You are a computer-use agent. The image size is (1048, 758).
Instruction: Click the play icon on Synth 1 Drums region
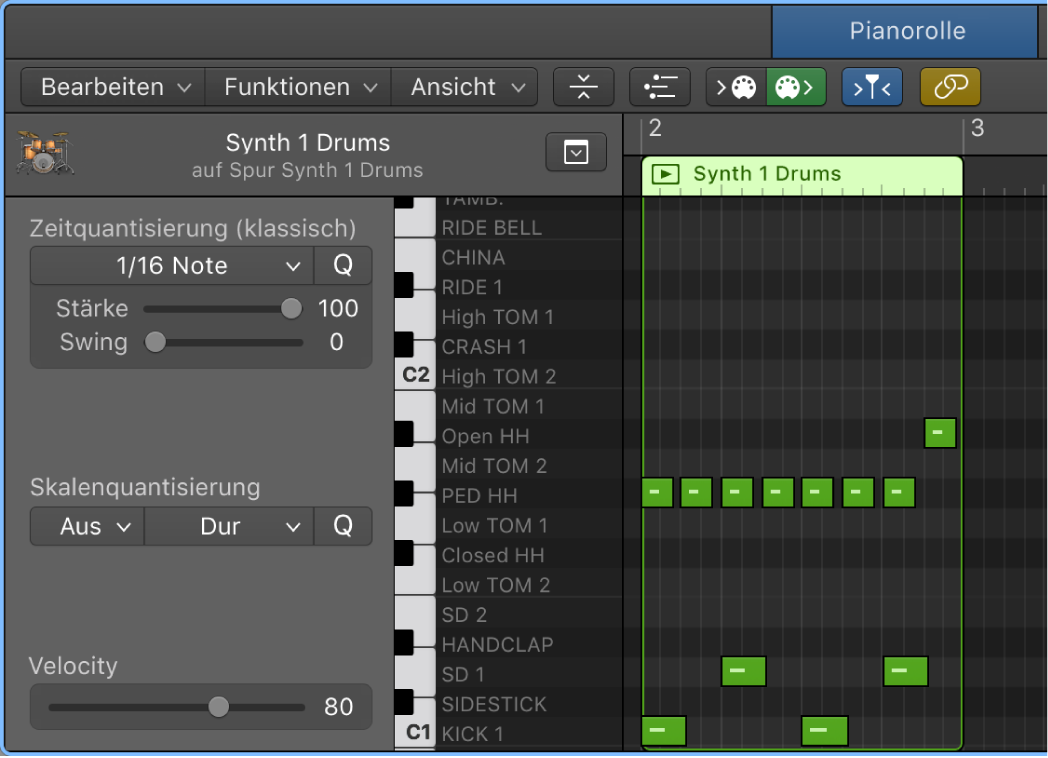(664, 174)
